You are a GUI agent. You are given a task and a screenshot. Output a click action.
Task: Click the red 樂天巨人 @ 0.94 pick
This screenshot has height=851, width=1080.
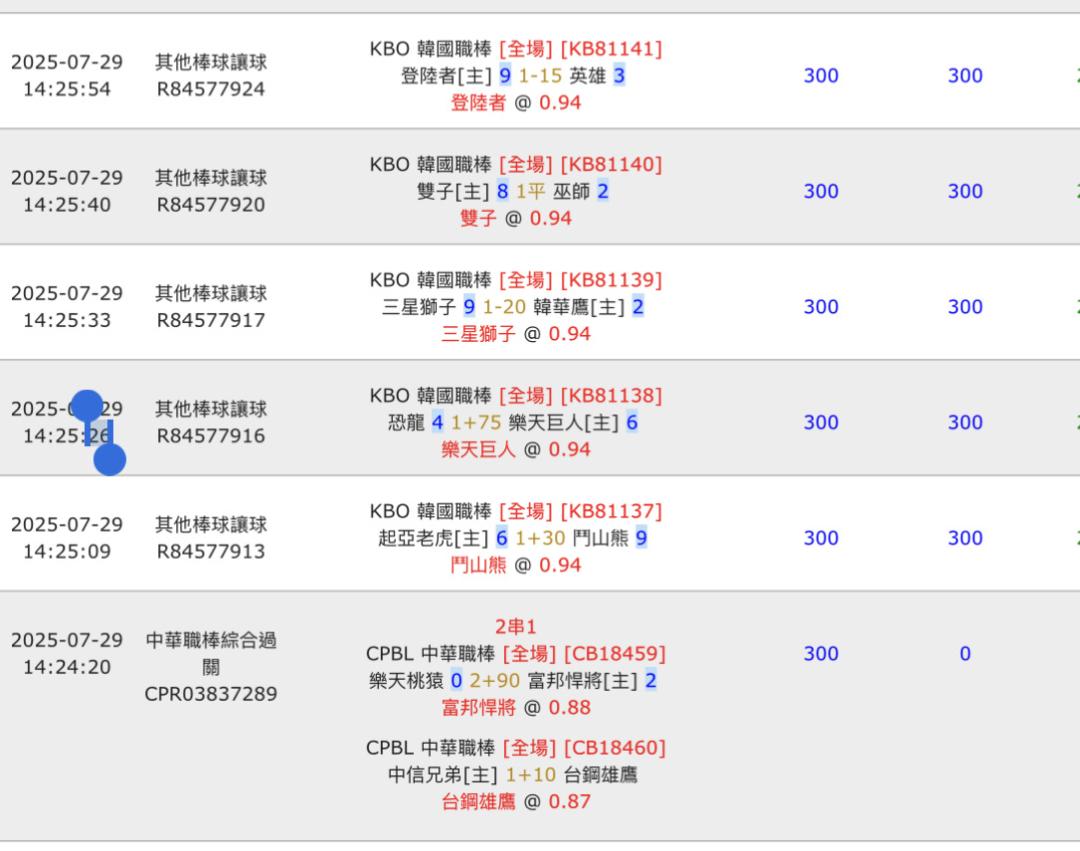(516, 450)
